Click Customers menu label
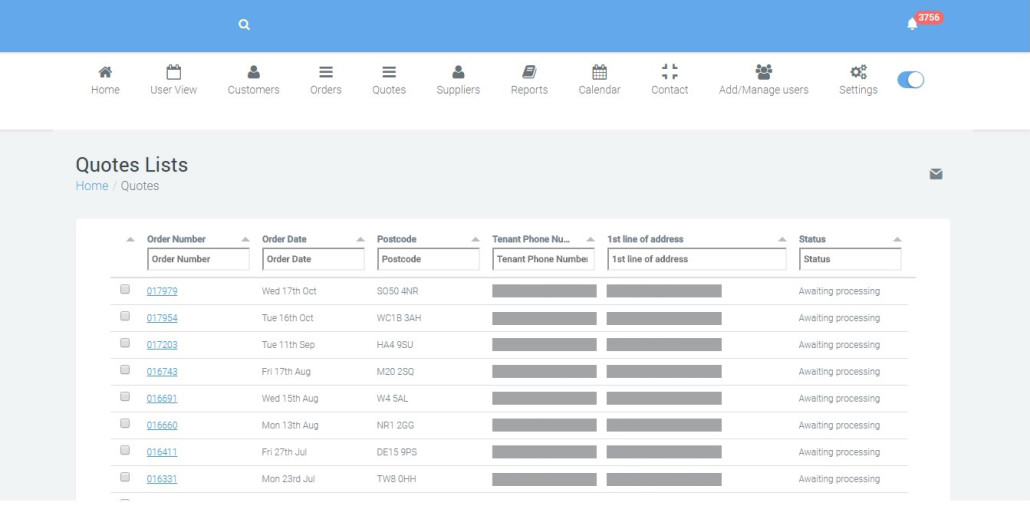1030x509 pixels. pyautogui.click(x=254, y=90)
